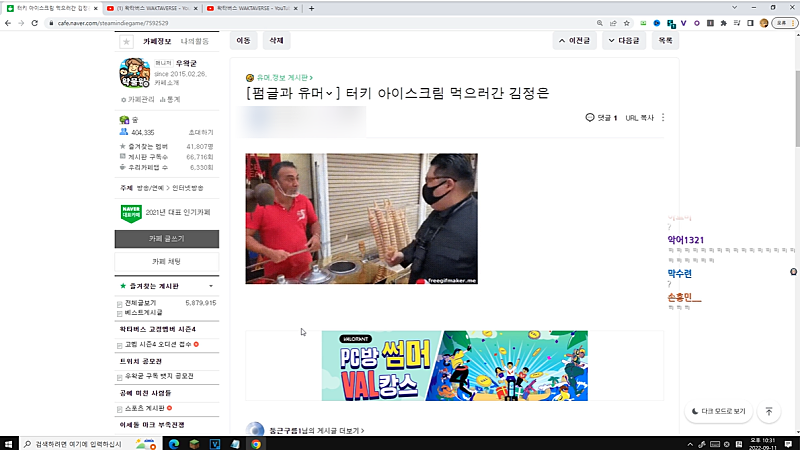
Task: Click the browser address bar
Action: coord(321,23)
